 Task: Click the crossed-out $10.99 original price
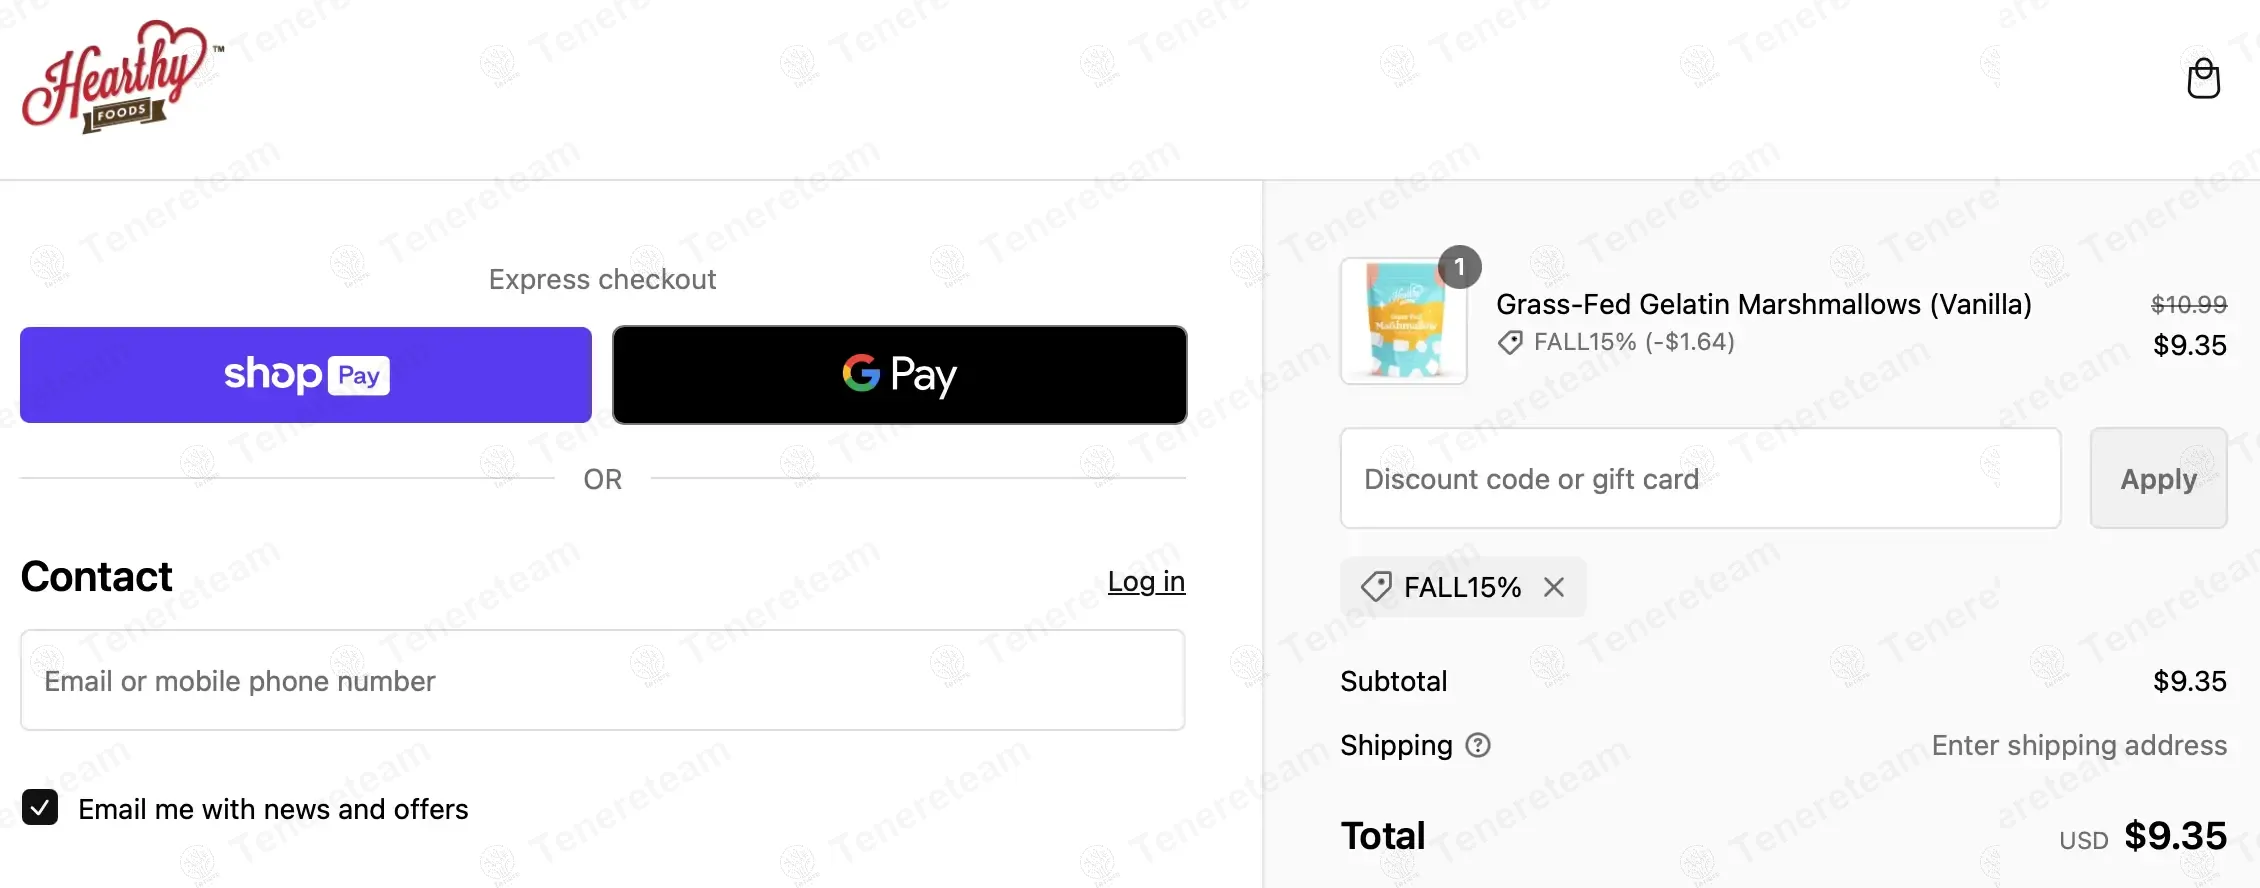(2188, 304)
